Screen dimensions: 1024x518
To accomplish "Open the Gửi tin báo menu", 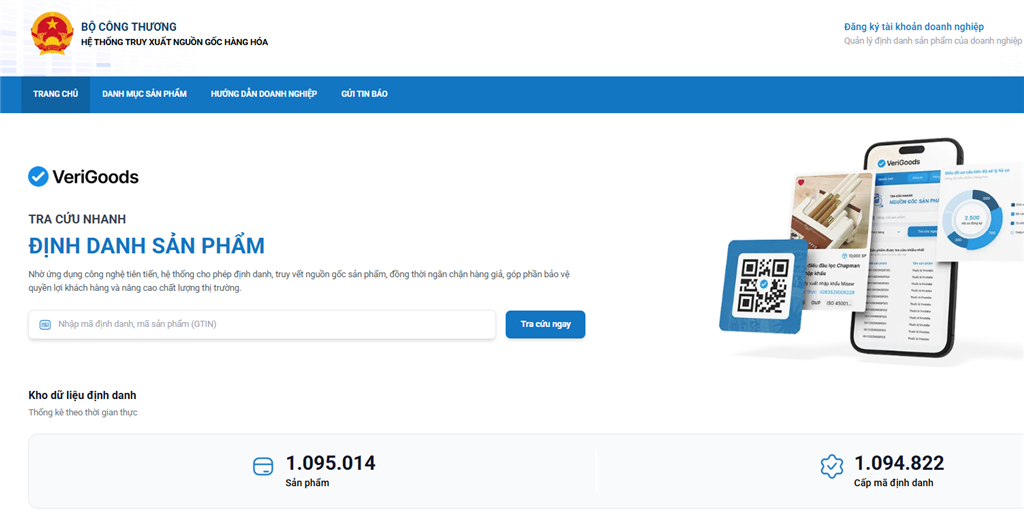I will (364, 94).
